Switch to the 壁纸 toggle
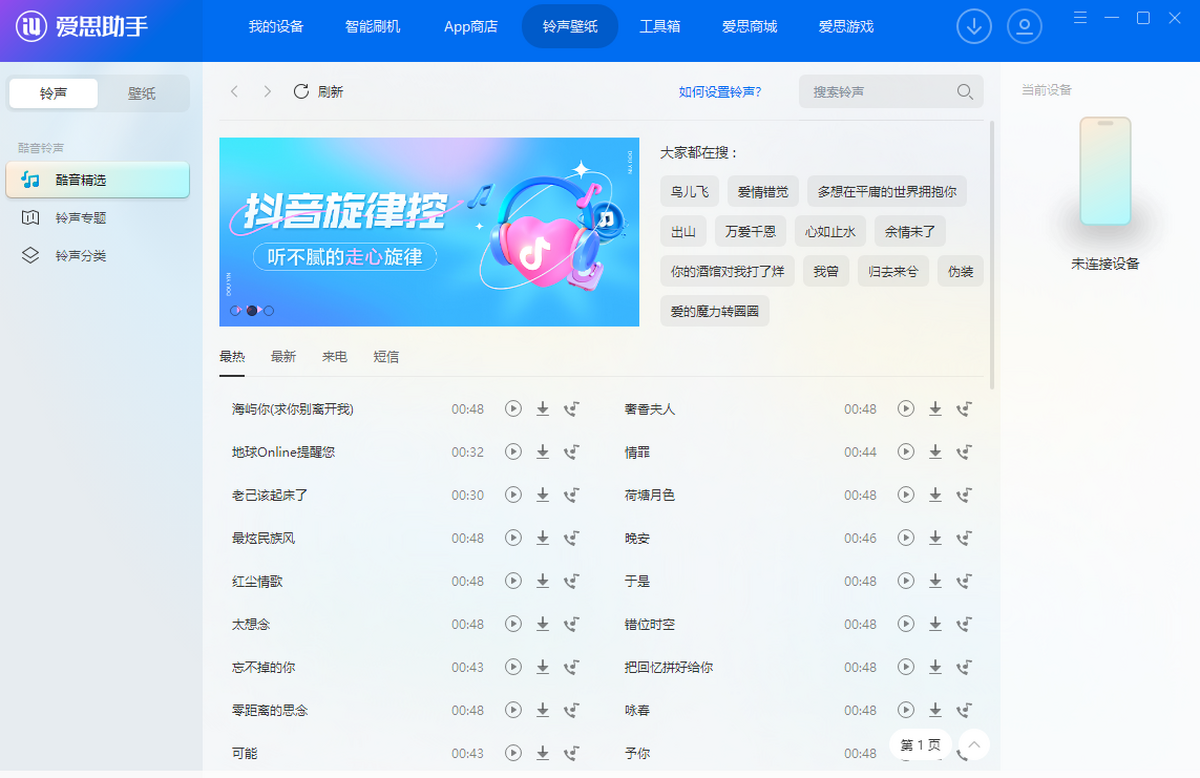The image size is (1200, 778). 142,93
